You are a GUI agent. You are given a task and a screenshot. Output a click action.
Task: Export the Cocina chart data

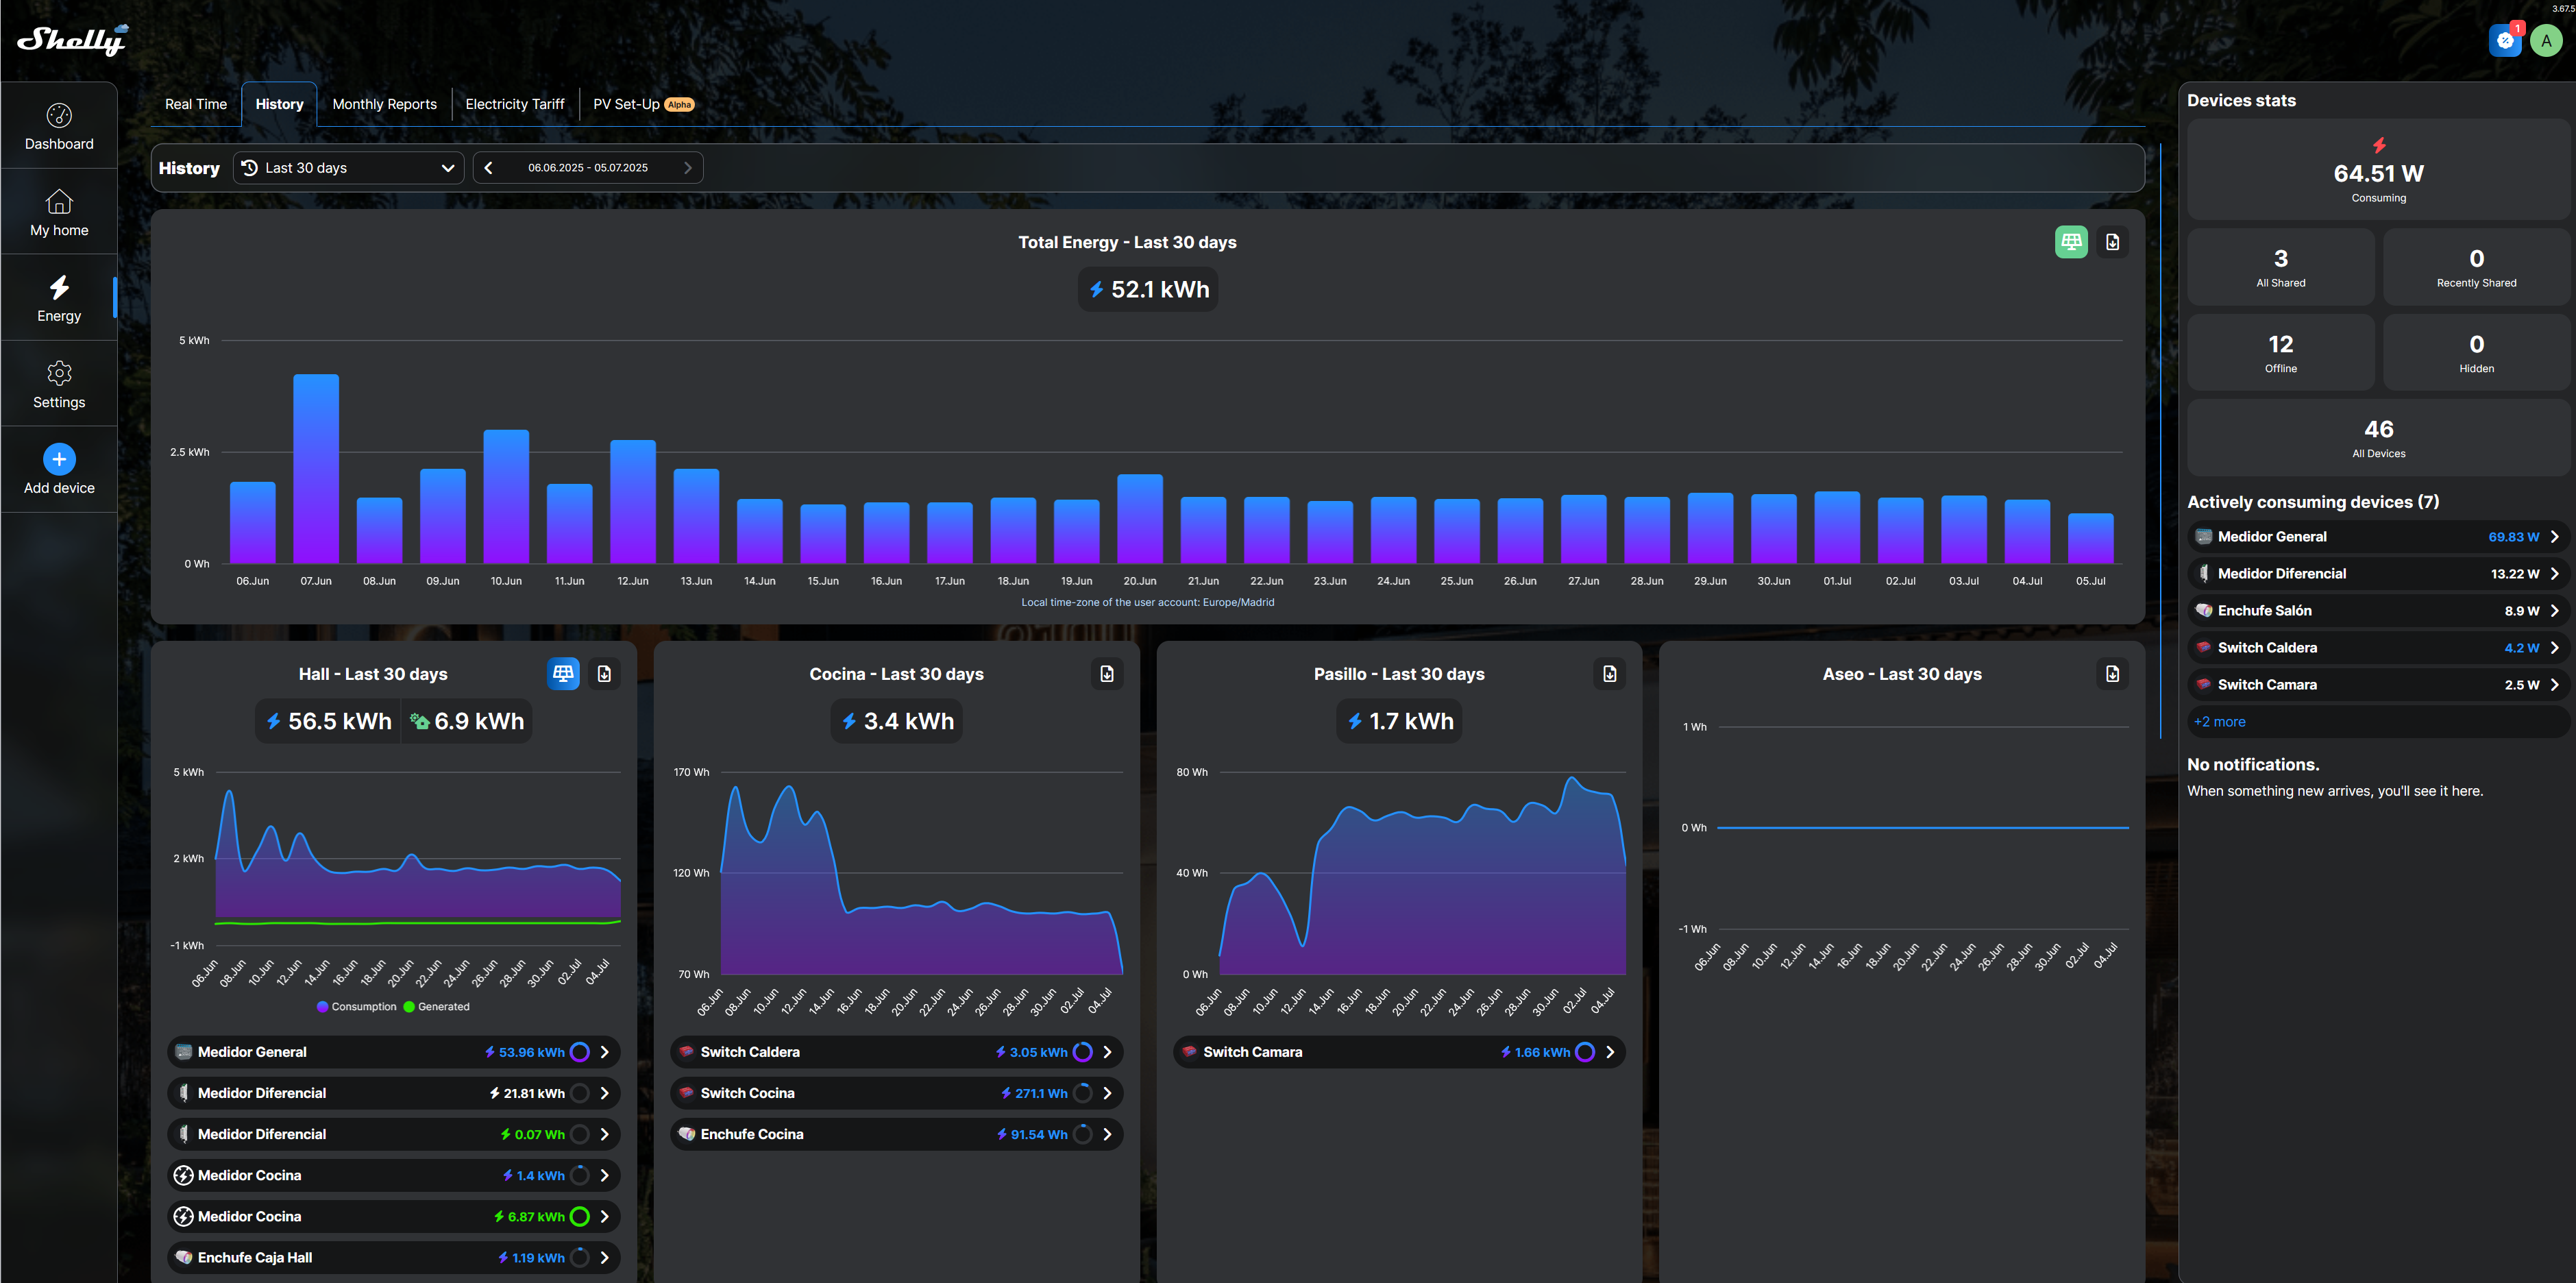click(x=1106, y=674)
